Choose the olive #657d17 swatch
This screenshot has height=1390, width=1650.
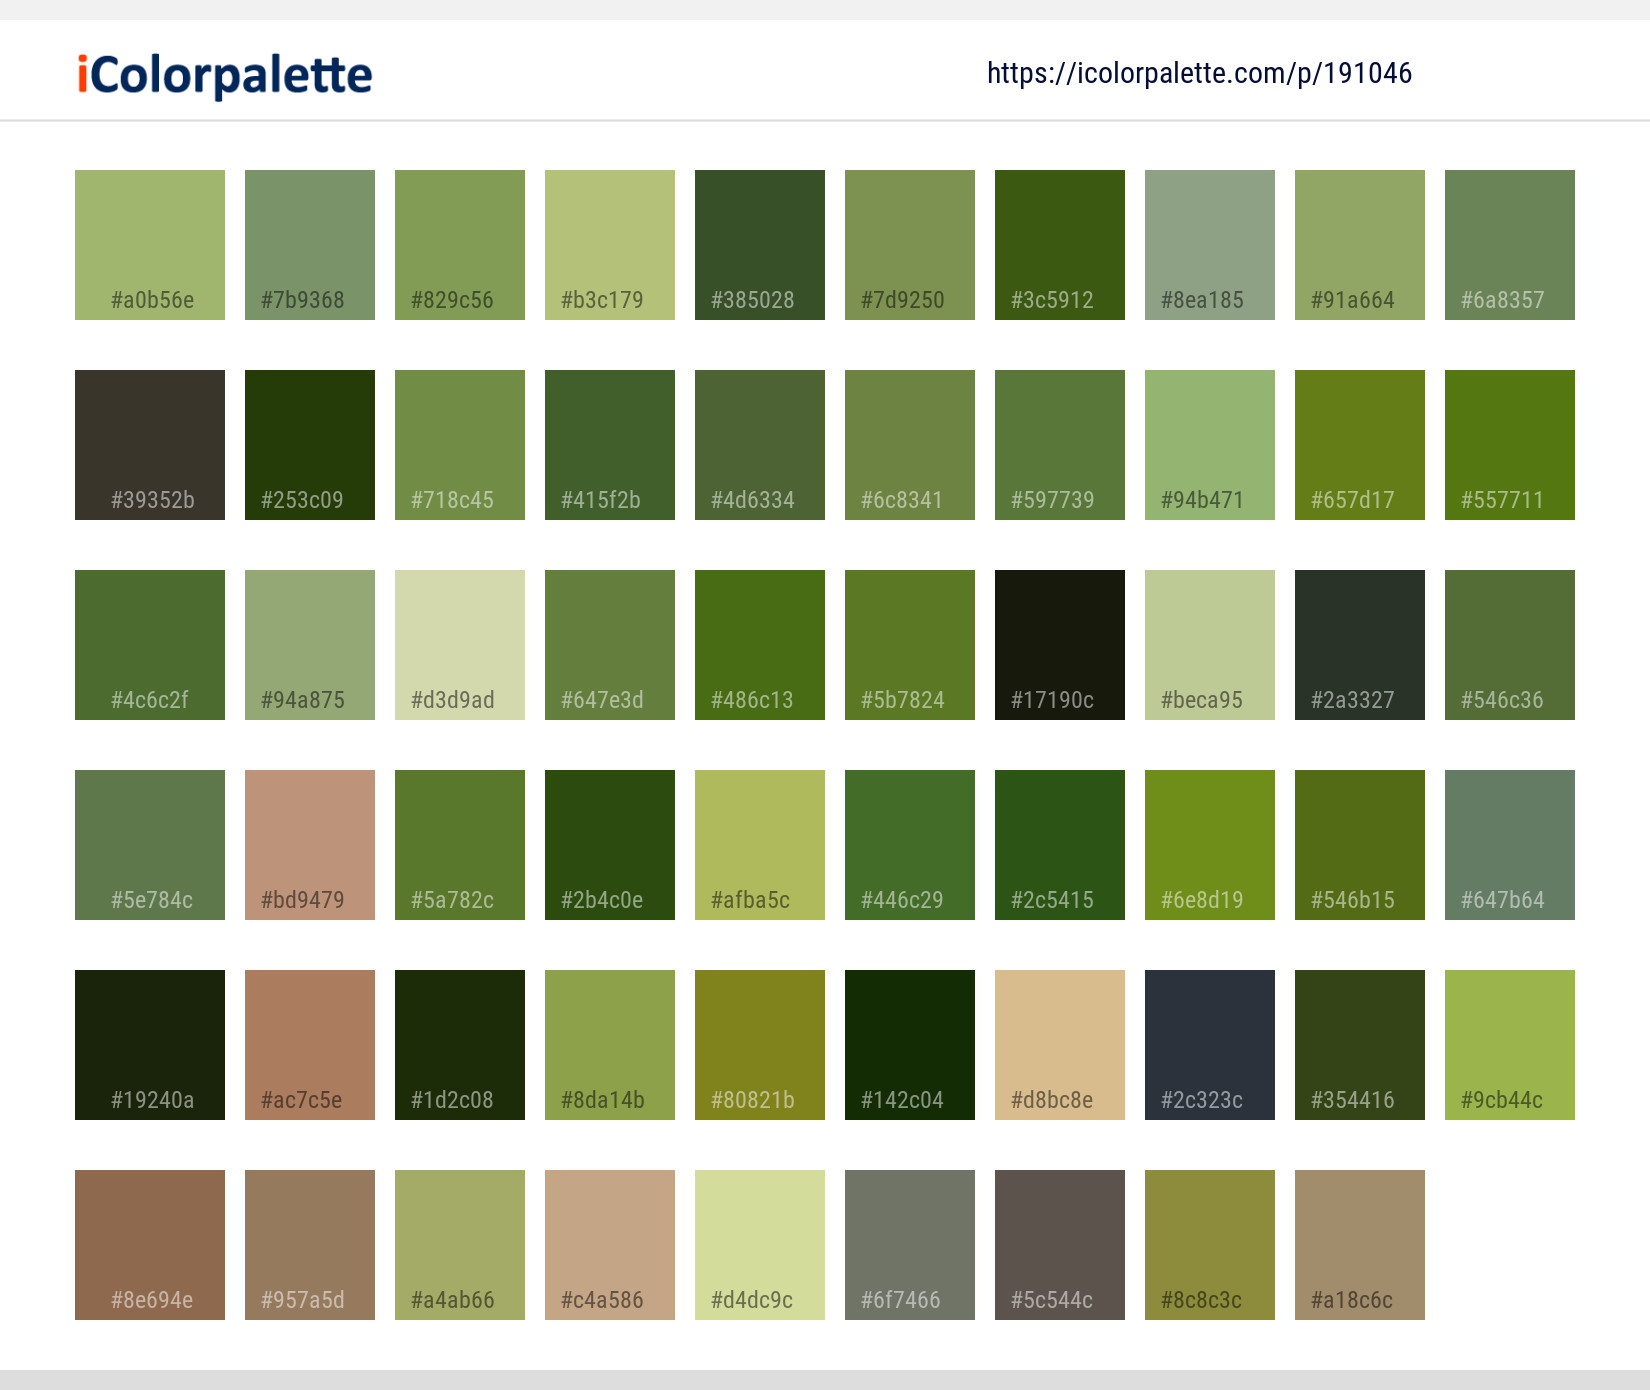click(x=1360, y=445)
